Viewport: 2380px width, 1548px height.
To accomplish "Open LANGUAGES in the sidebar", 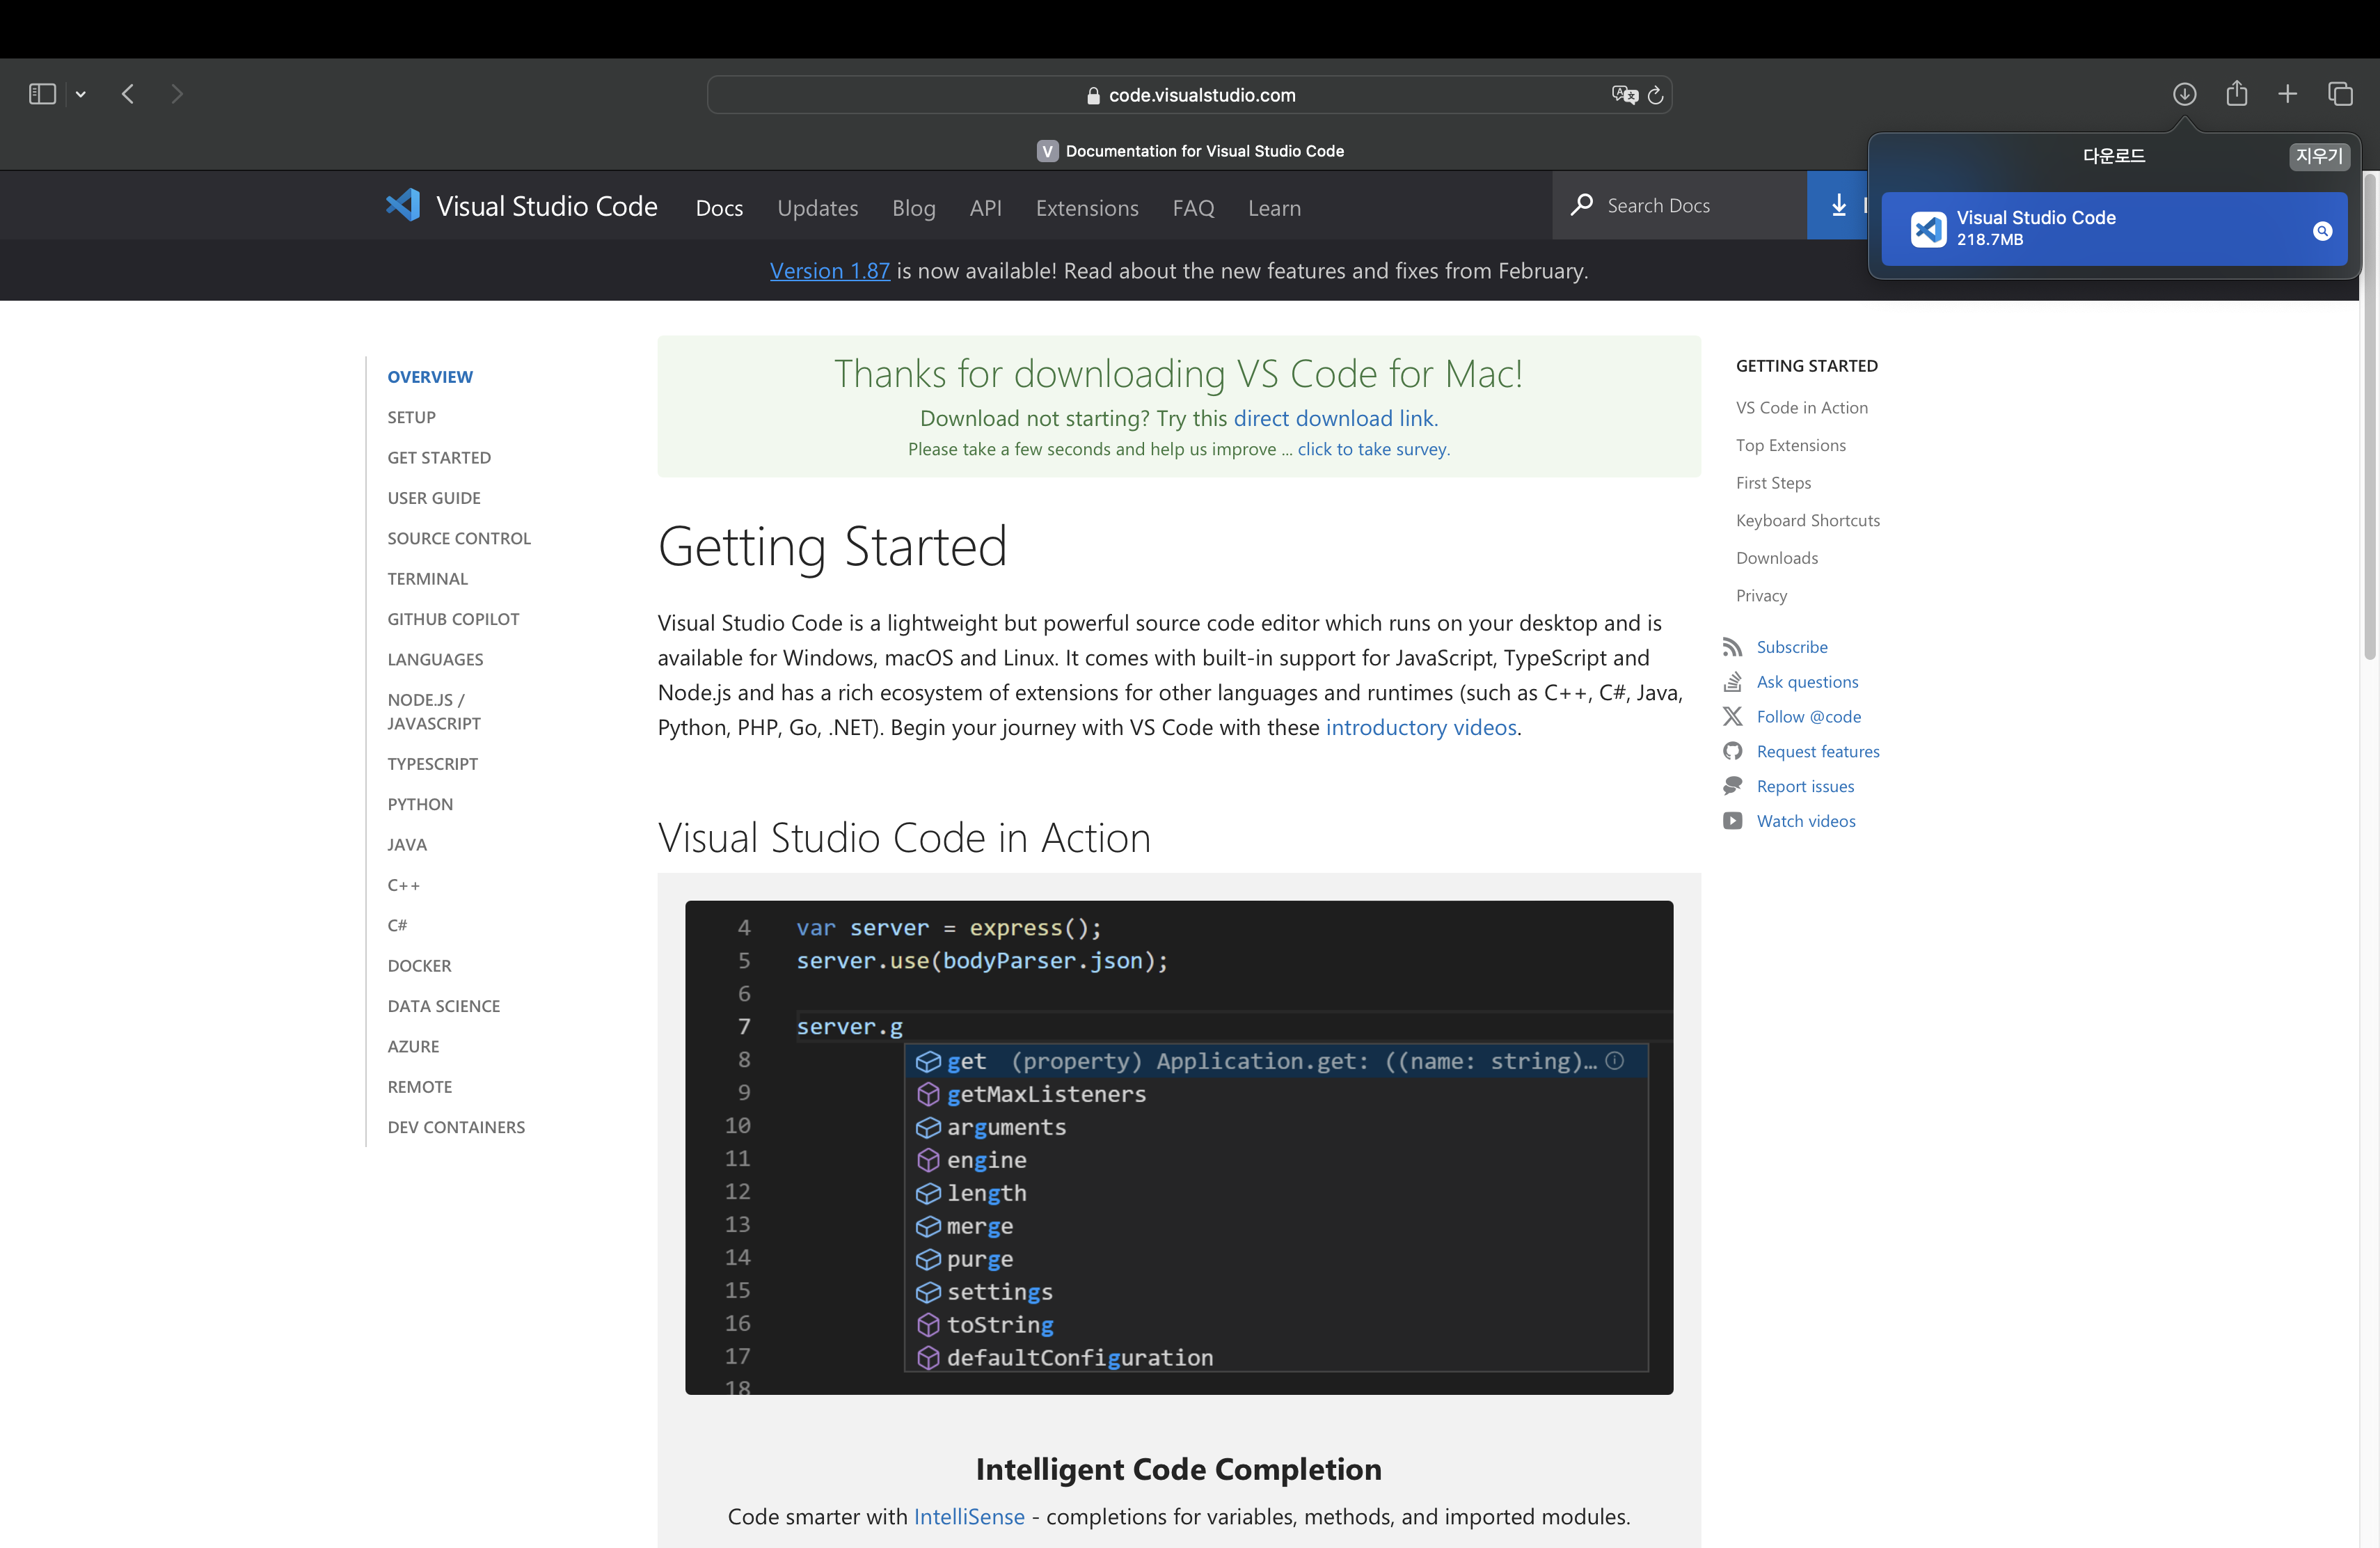I will click(x=435, y=659).
